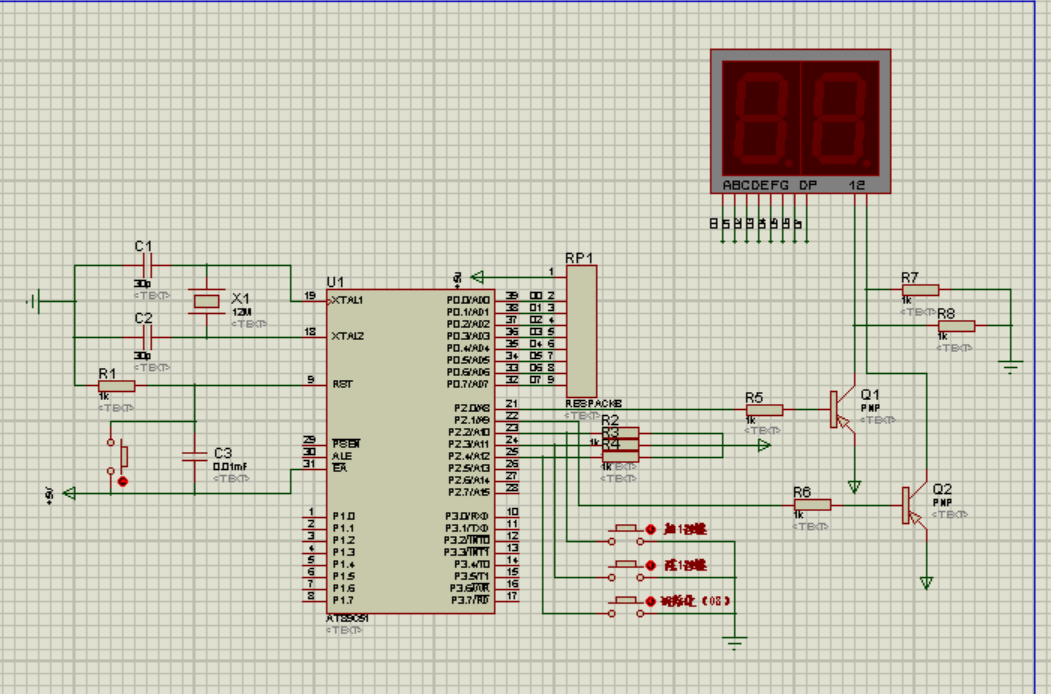Viewport: 1051px width, 694px height.
Task: Select power terminal under Q2 emitter
Action: (x=926, y=583)
